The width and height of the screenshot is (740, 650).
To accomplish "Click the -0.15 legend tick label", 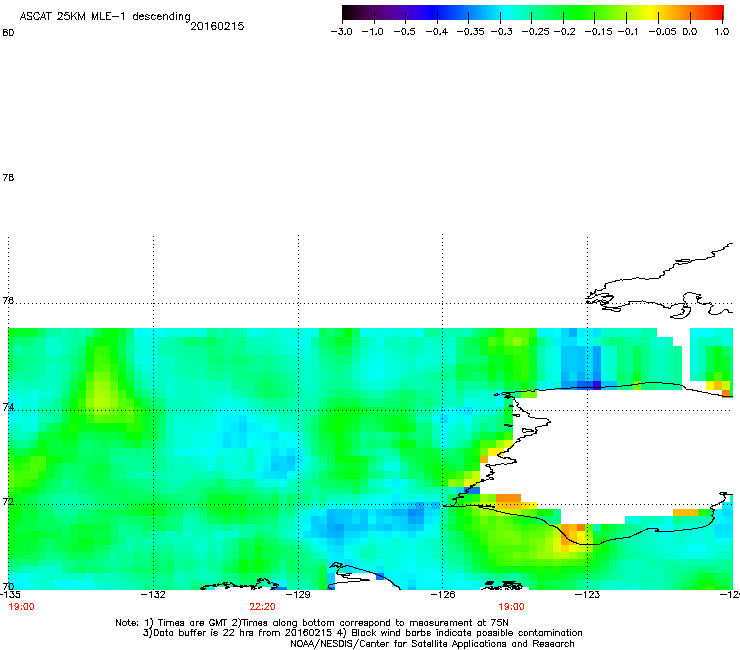I will pyautogui.click(x=598, y=32).
